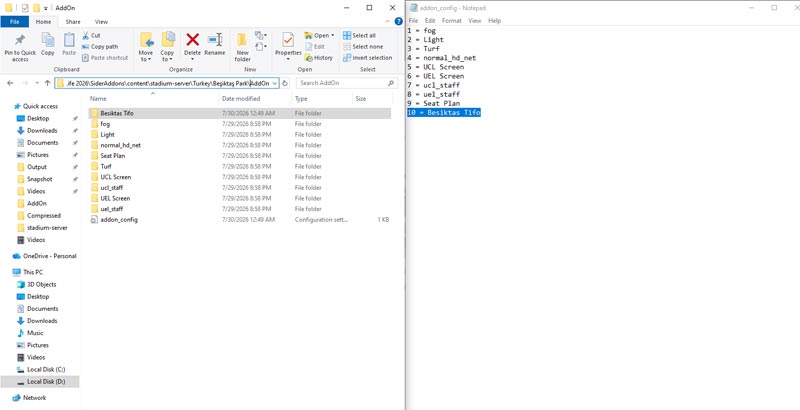Click Select all in ribbon
Image resolution: width=800 pixels, height=410 pixels.
coord(360,35)
